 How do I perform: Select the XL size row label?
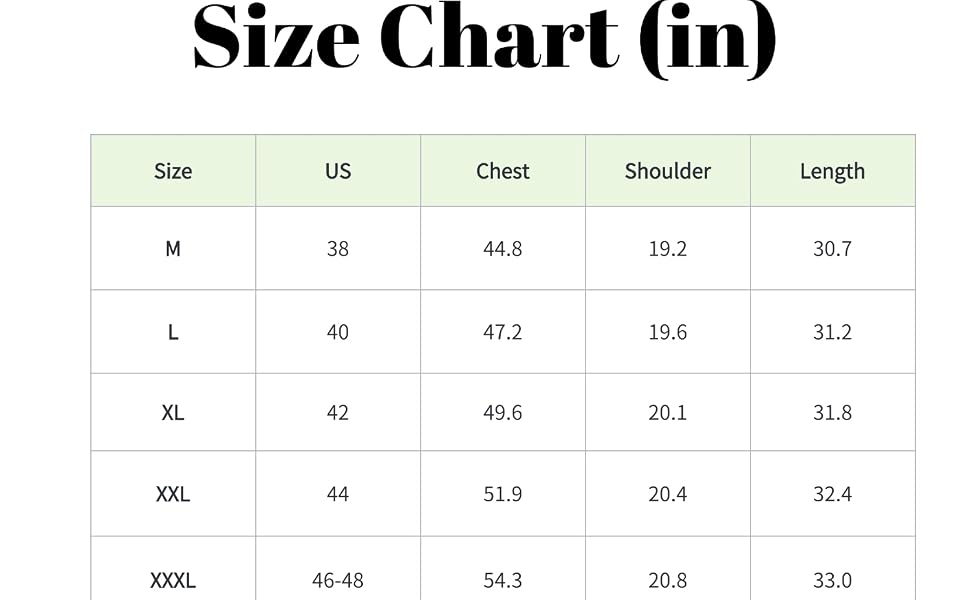[x=173, y=413]
